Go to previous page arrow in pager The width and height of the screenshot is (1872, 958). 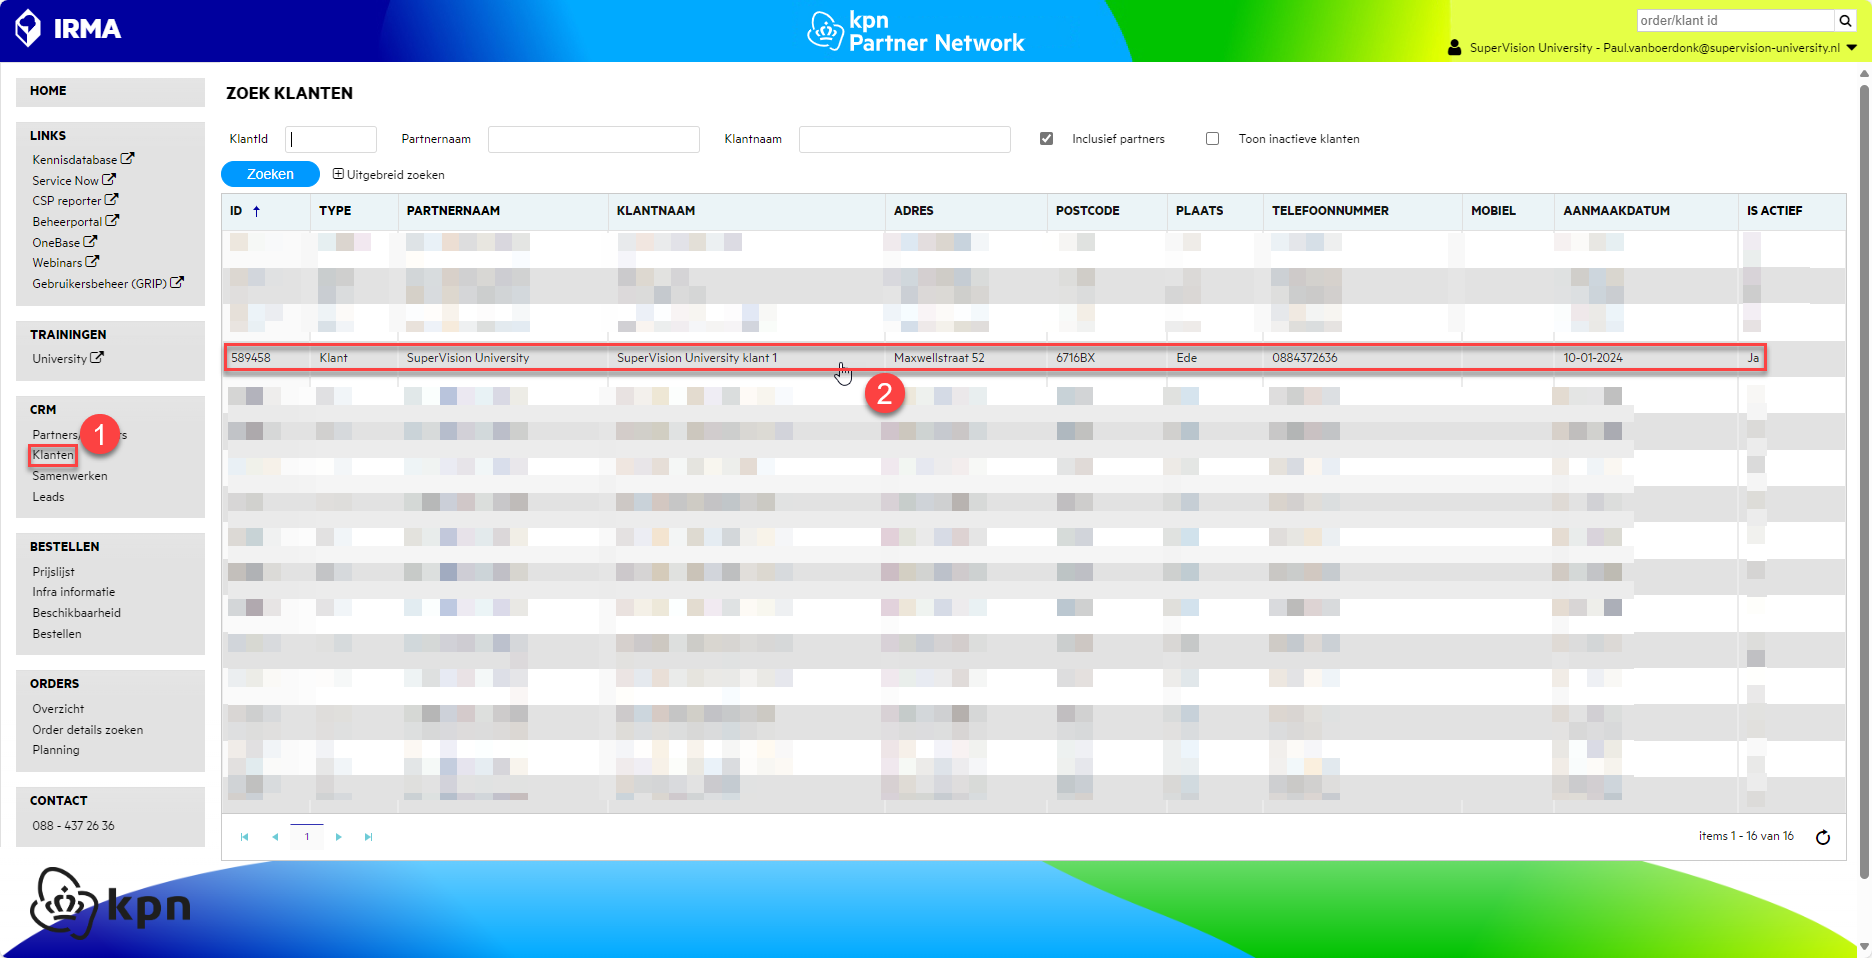pyautogui.click(x=275, y=837)
